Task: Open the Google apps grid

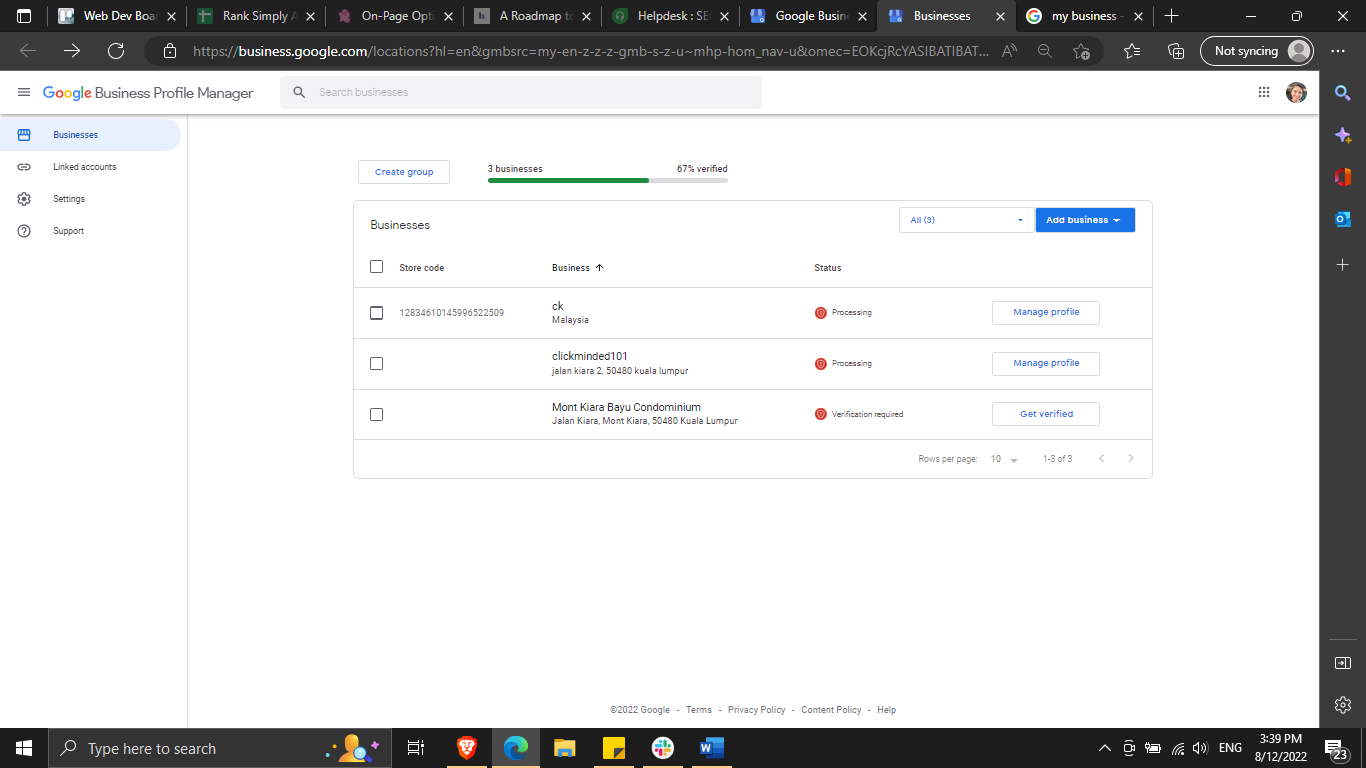Action: 1263,92
